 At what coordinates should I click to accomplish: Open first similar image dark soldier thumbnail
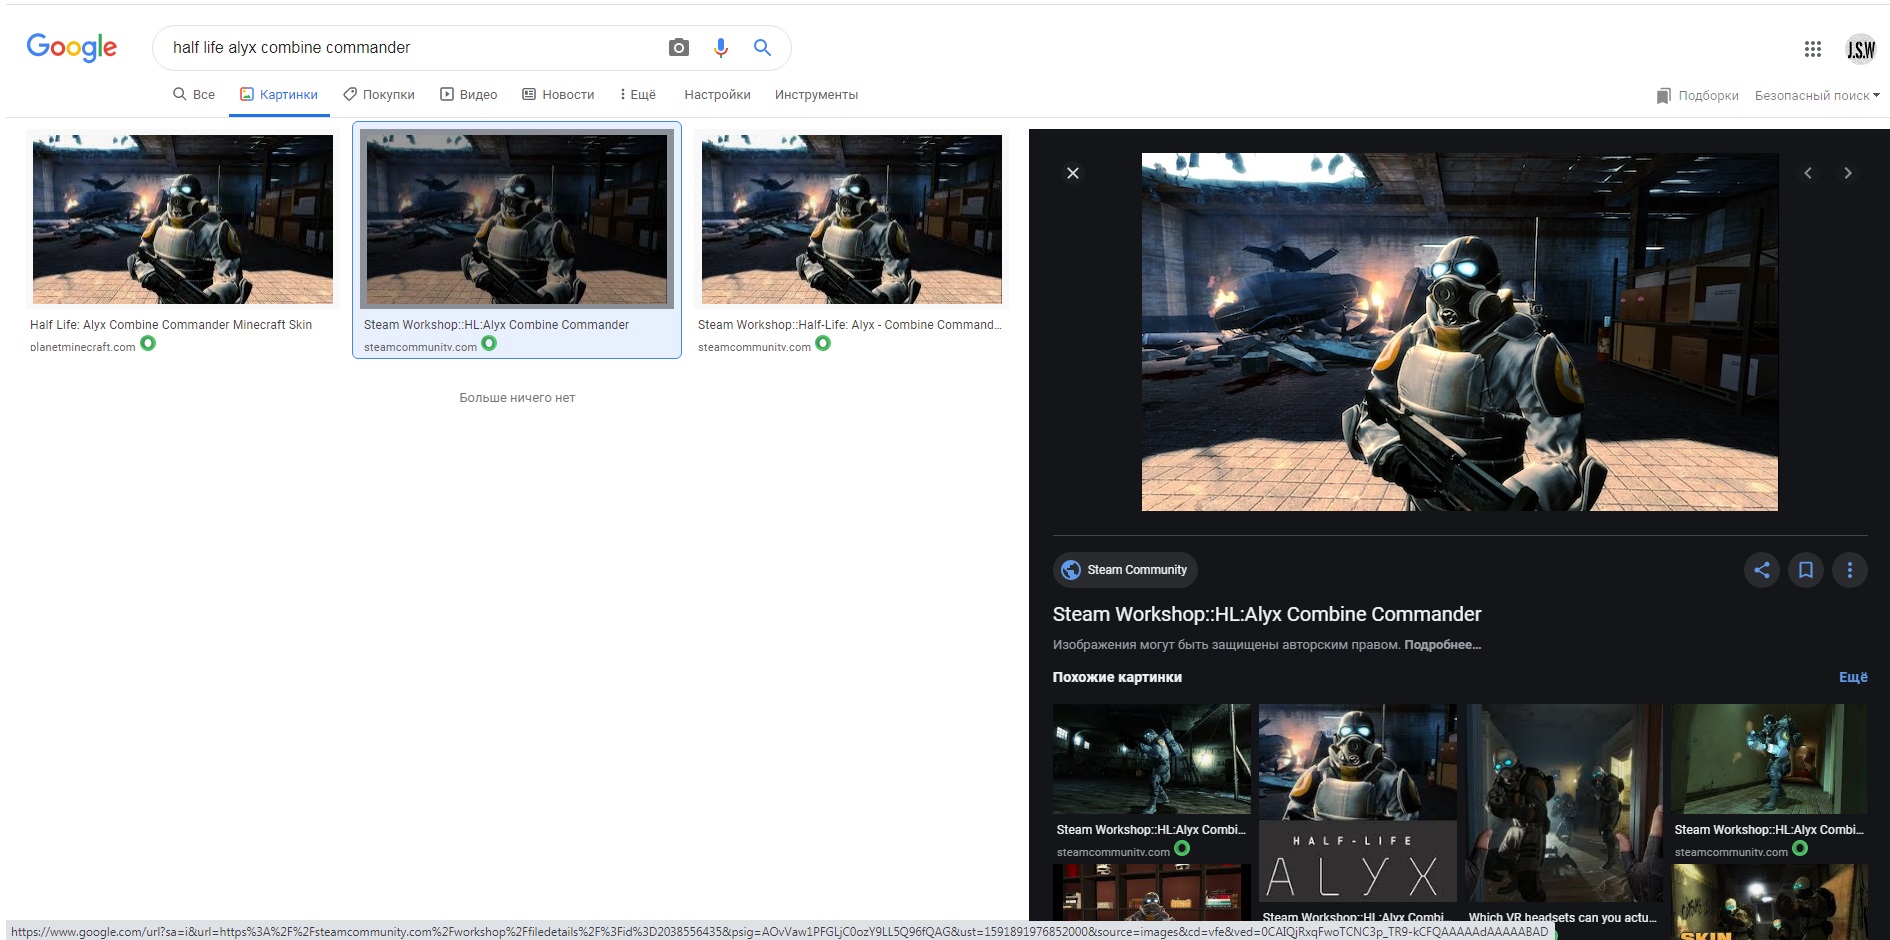click(1152, 759)
